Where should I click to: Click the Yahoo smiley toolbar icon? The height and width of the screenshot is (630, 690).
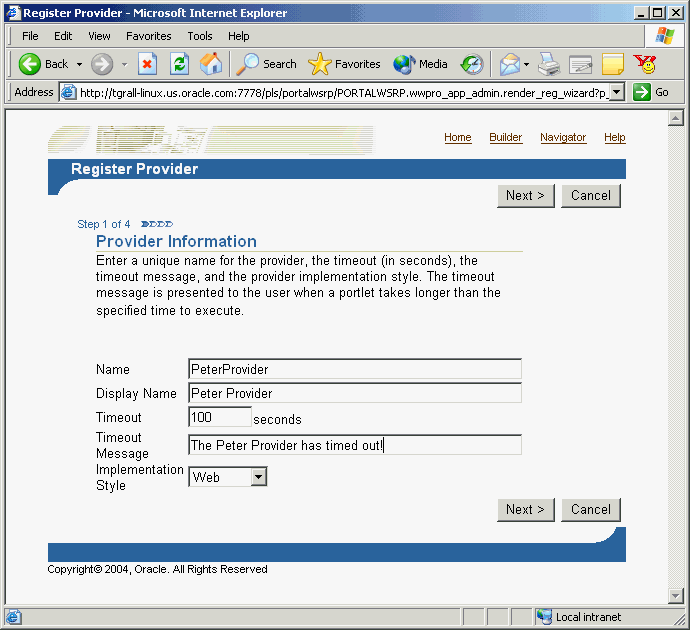[x=645, y=64]
